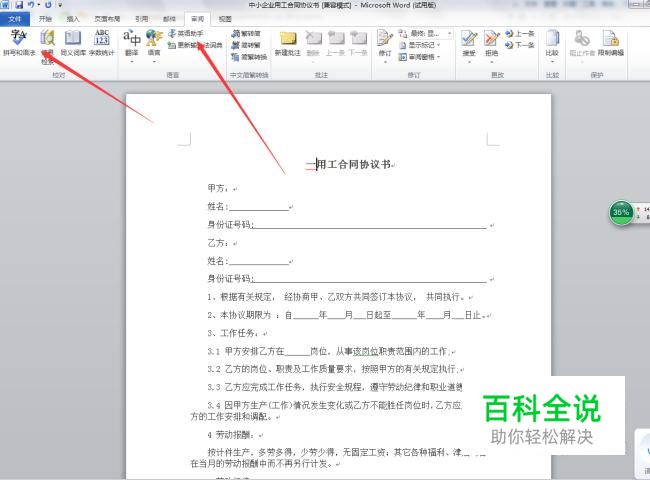Save the document from Quick Access Toolbar

[x=19, y=5]
